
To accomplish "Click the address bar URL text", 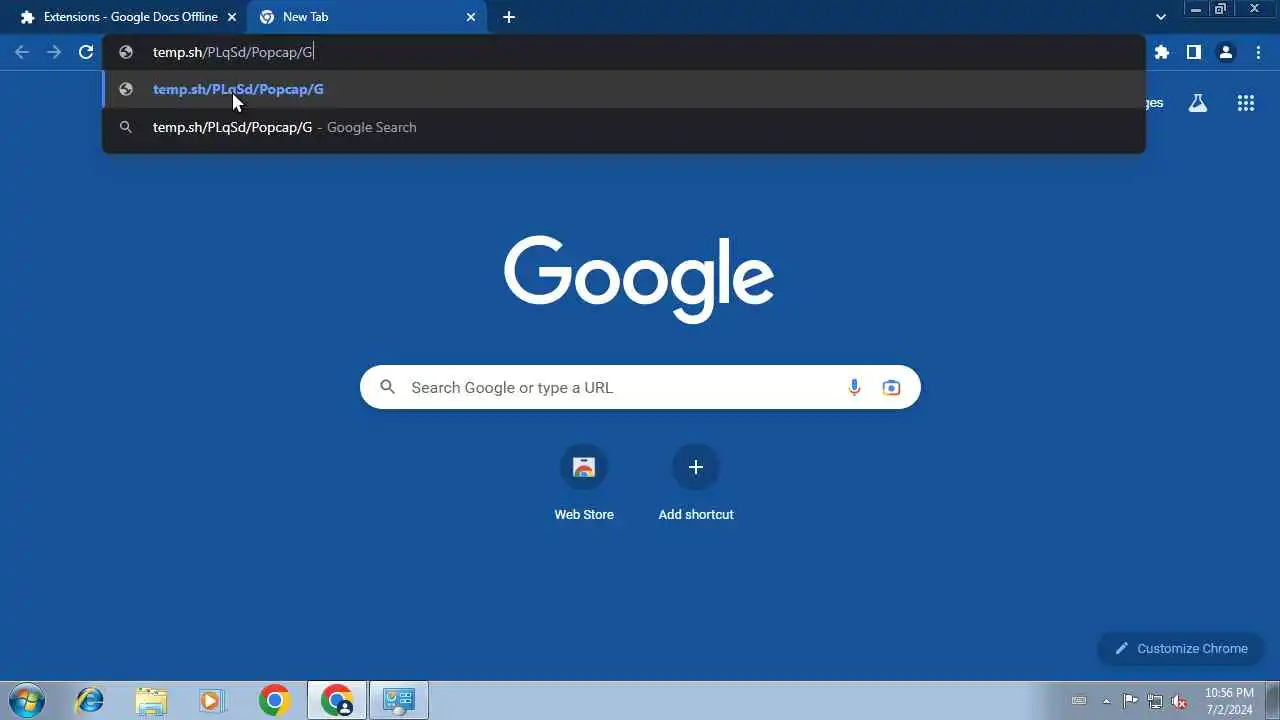I will pyautogui.click(x=233, y=52).
